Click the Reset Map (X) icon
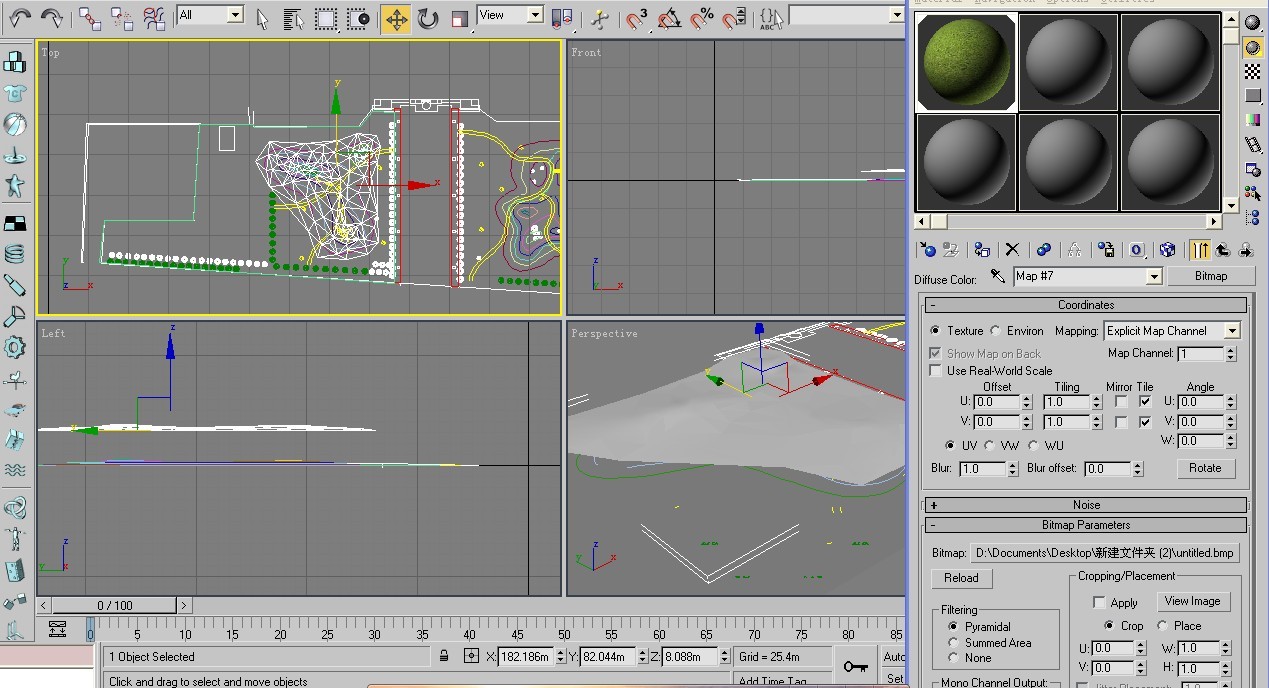Image resolution: width=1269 pixels, height=688 pixels. point(1012,250)
